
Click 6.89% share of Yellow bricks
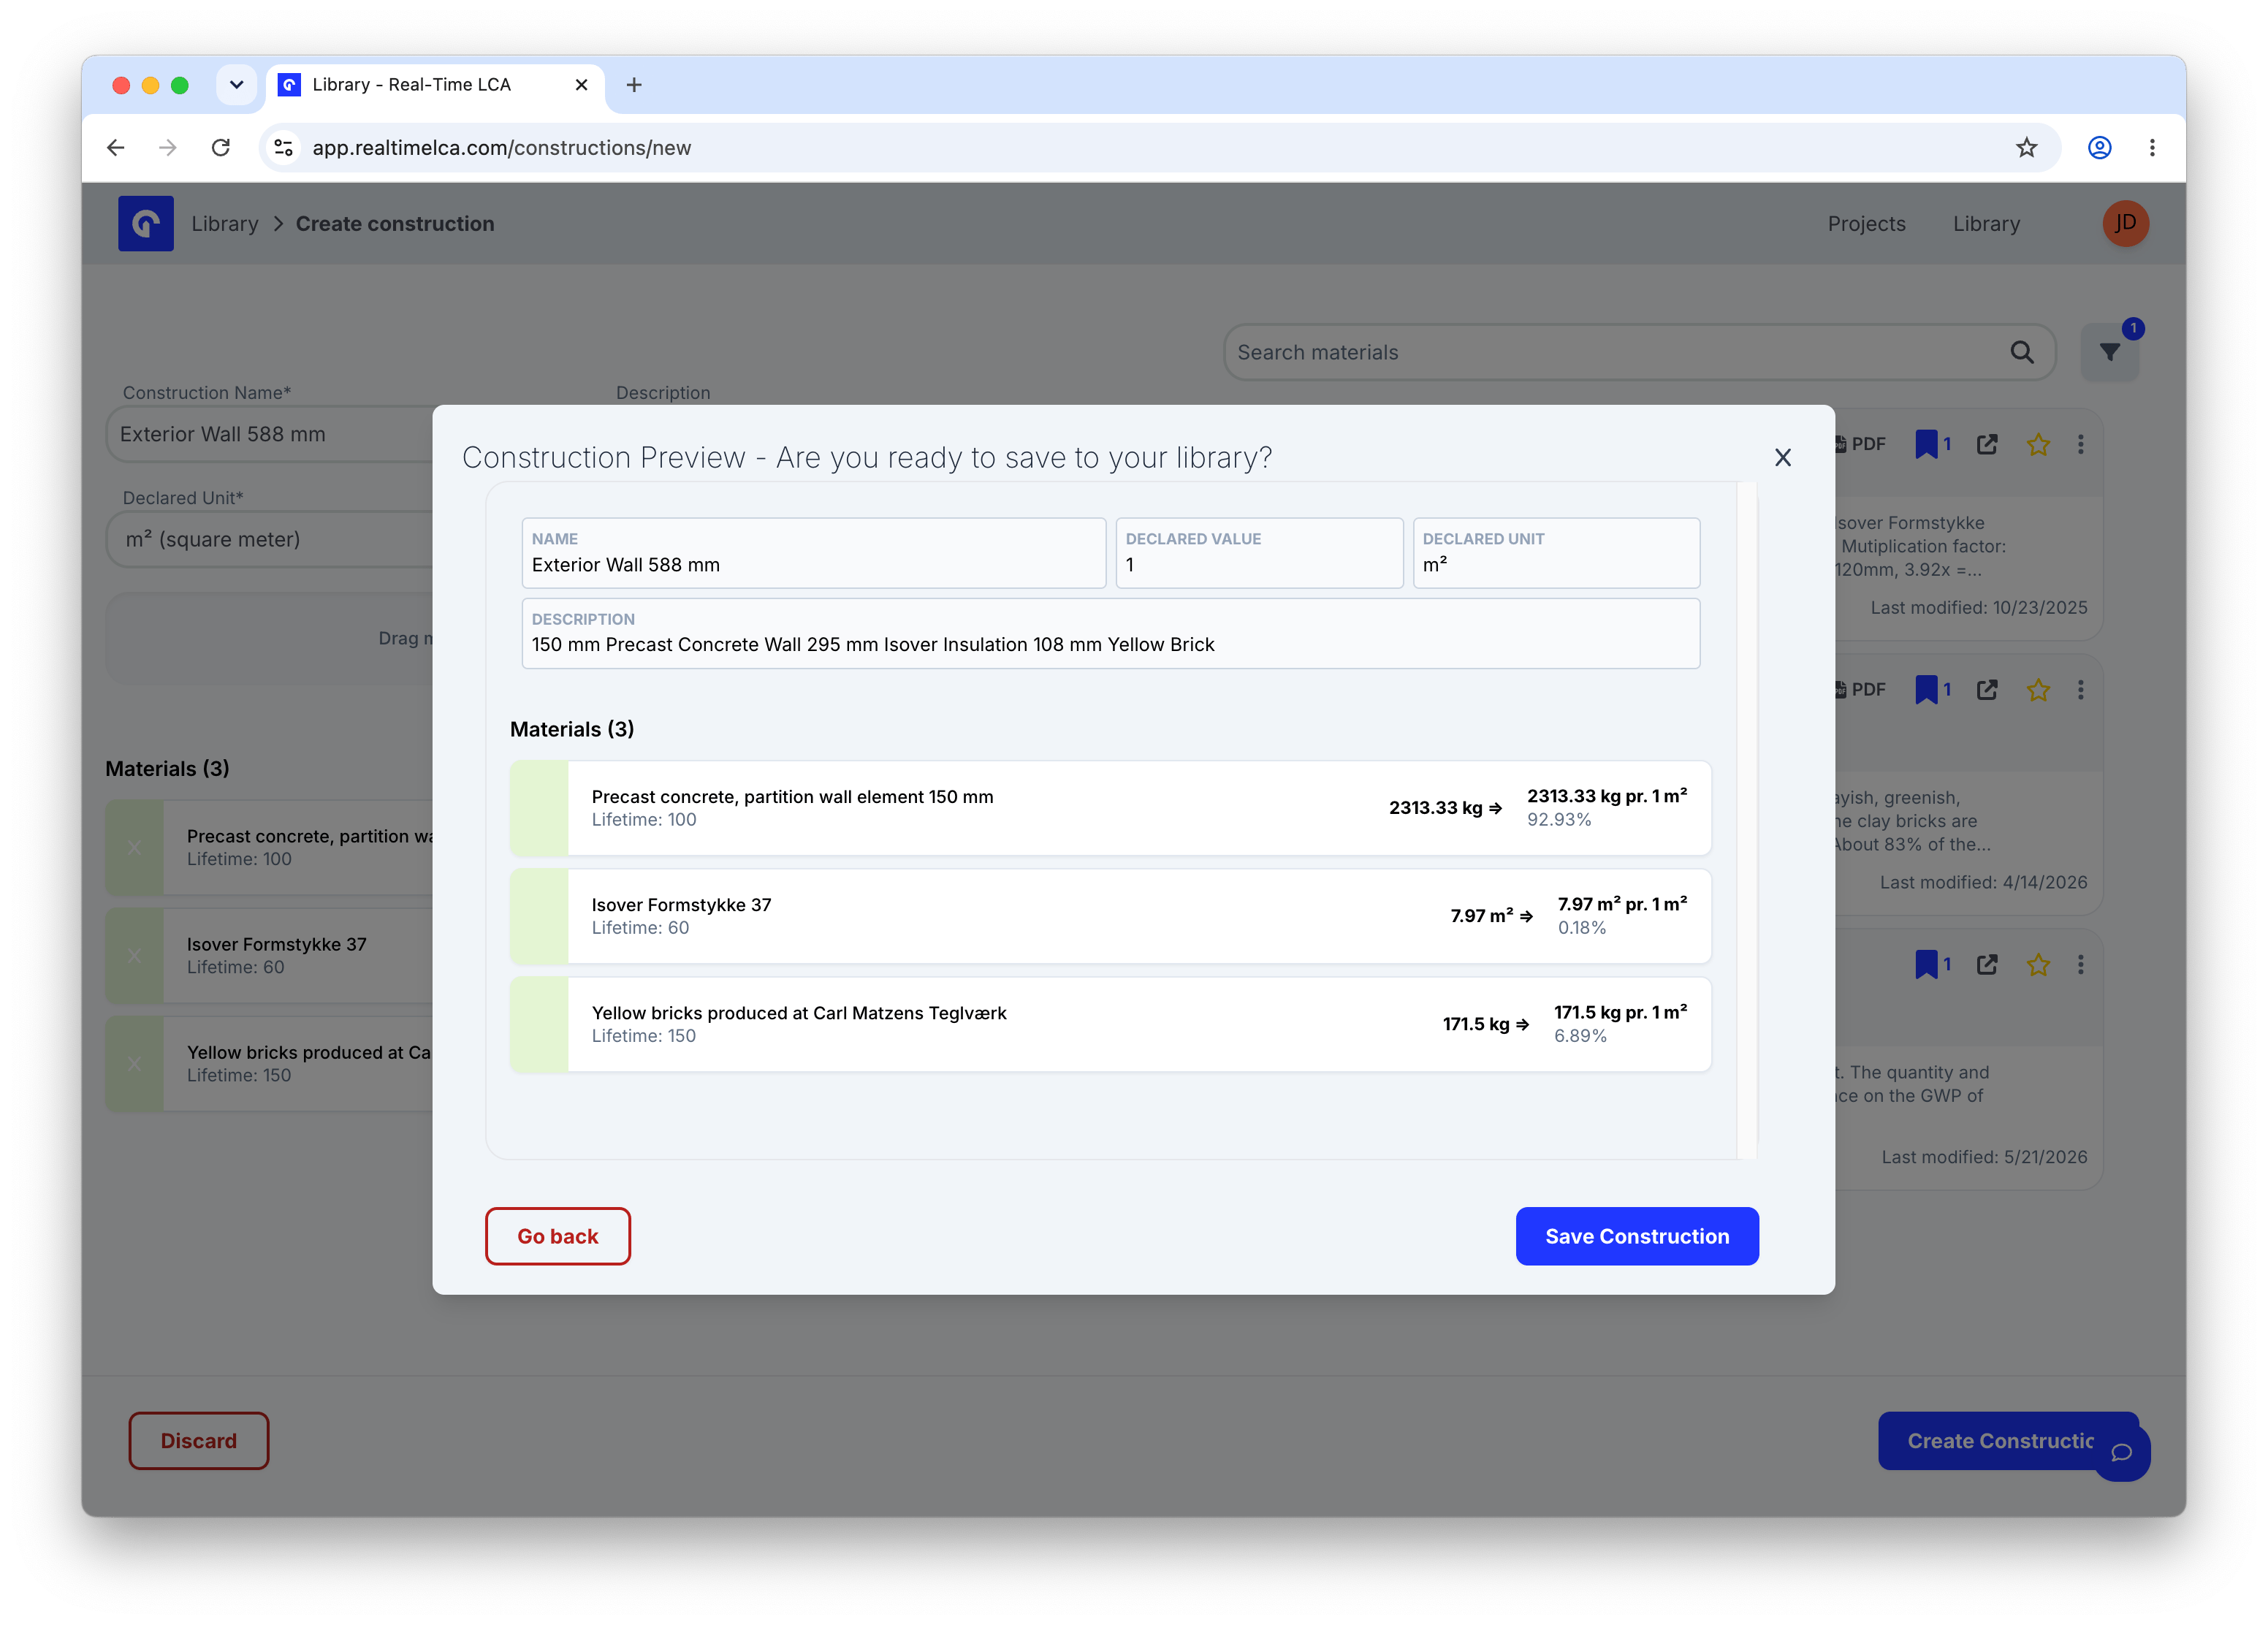(x=1581, y=1036)
